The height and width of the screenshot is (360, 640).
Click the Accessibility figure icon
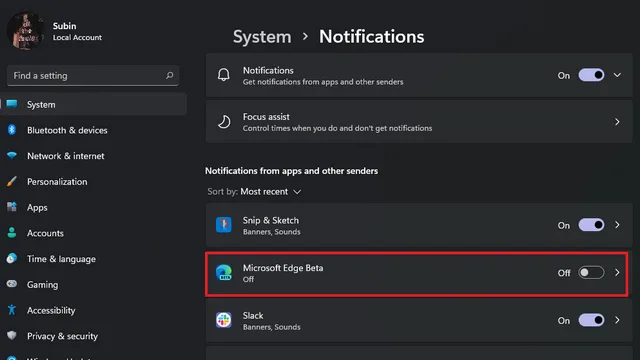12,310
